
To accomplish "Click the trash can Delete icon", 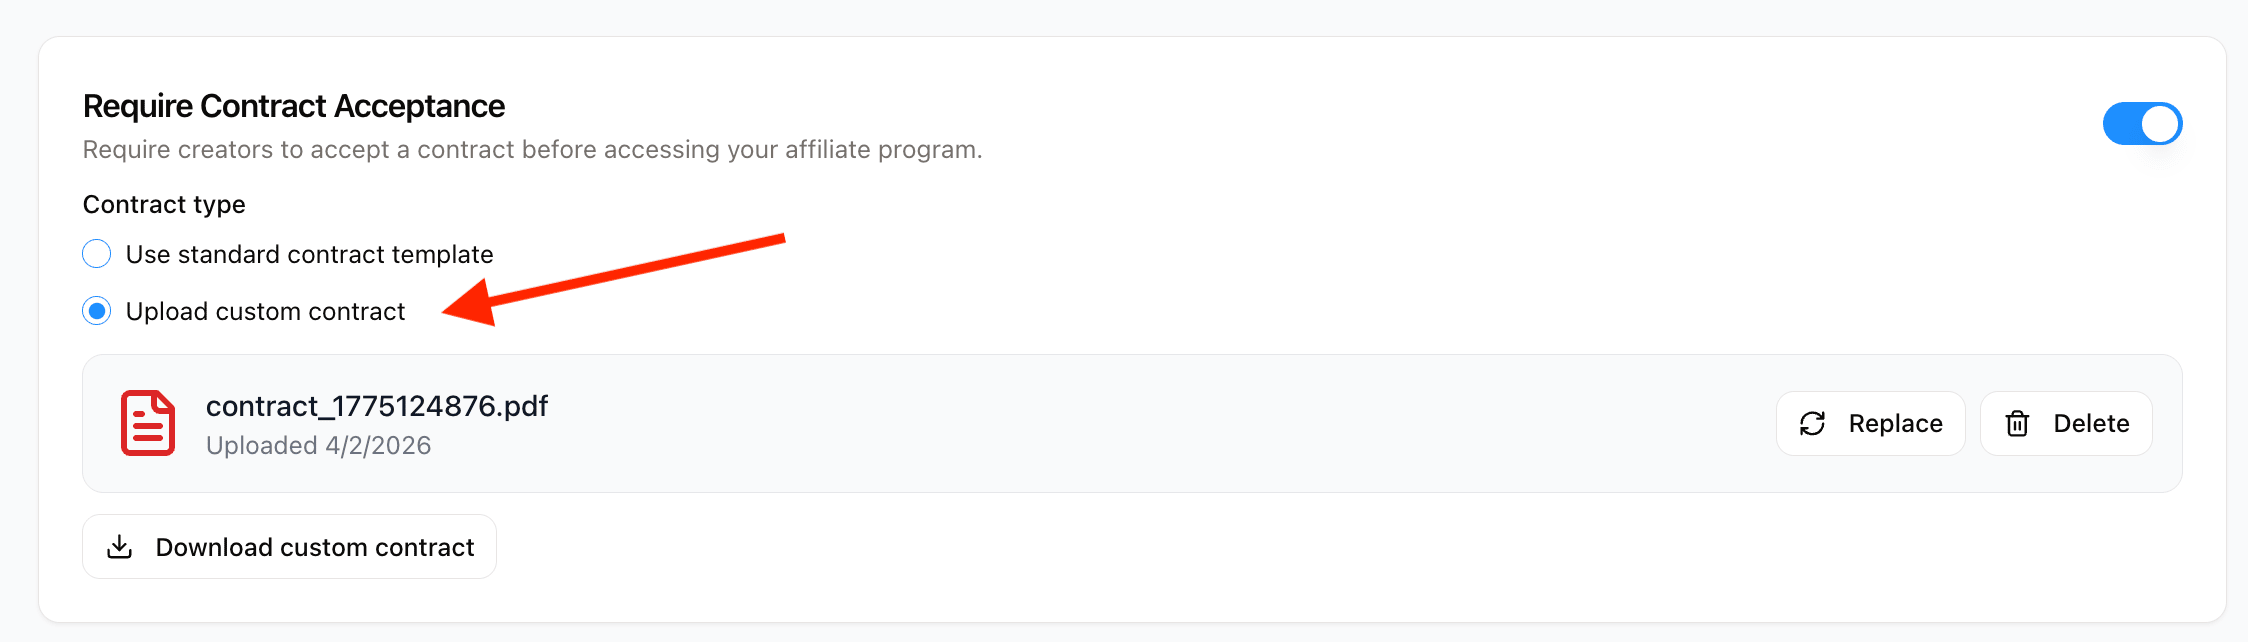I will [x=2018, y=424].
